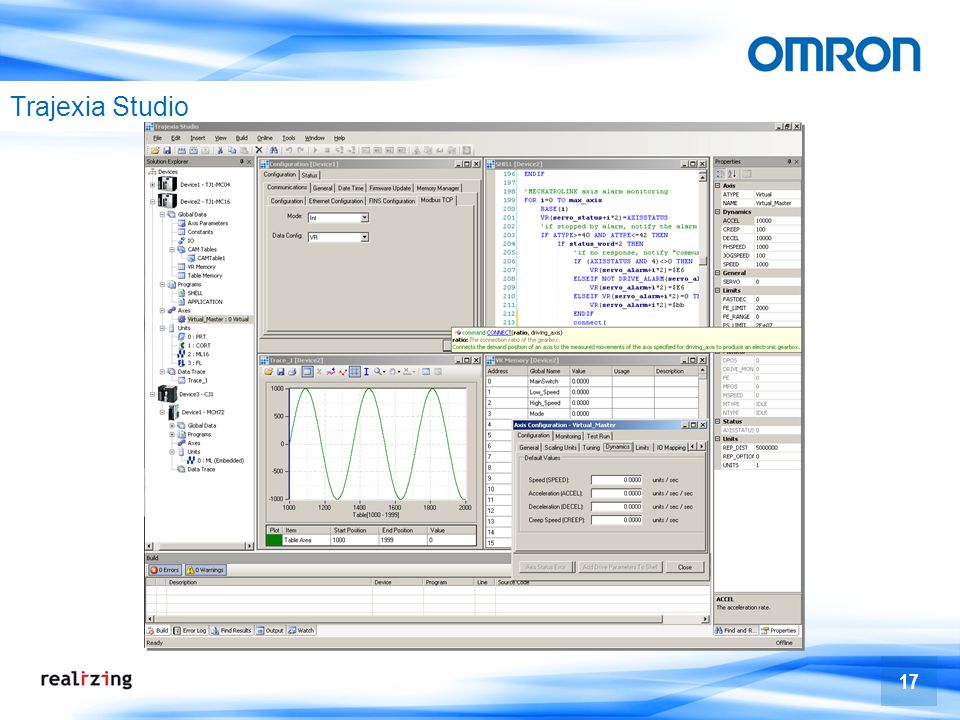Viewport: 960px width, 720px height.
Task: Expand Device1 - TJ1-MC04 node
Action: click(153, 184)
